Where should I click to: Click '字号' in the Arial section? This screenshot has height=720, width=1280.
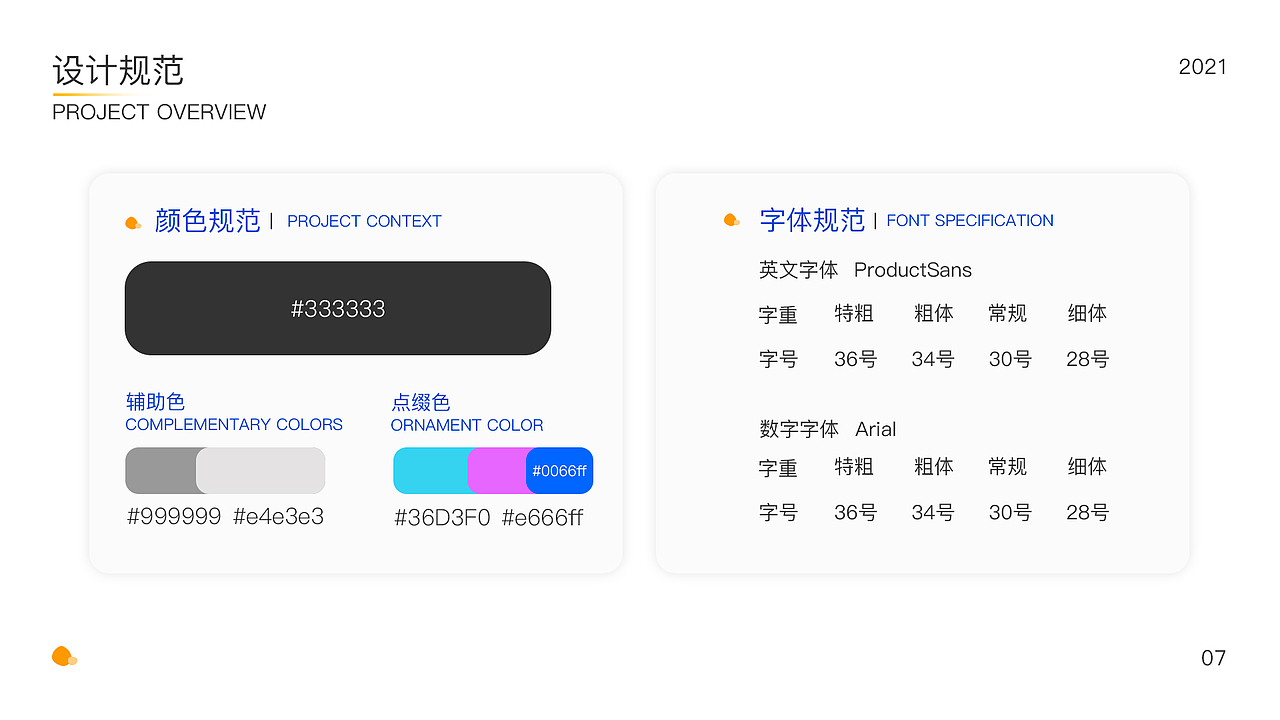(778, 513)
